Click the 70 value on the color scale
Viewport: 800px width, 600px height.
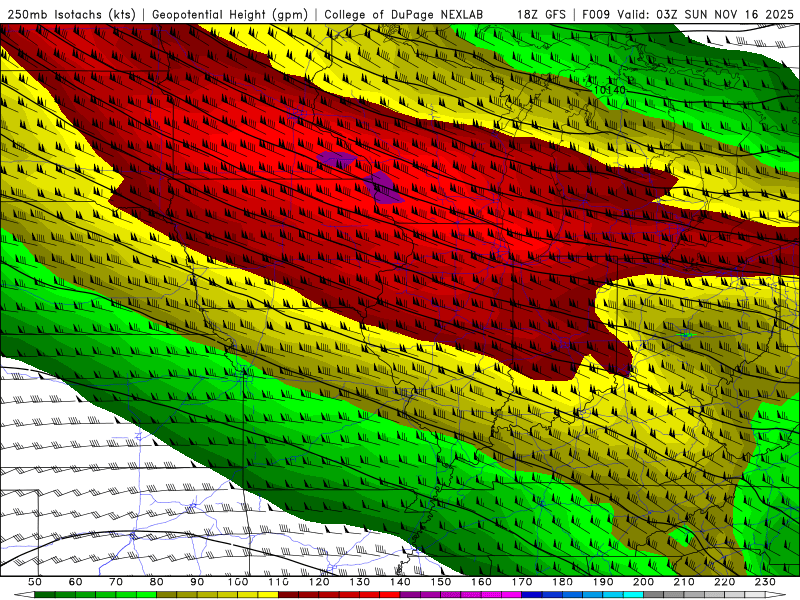point(116,582)
